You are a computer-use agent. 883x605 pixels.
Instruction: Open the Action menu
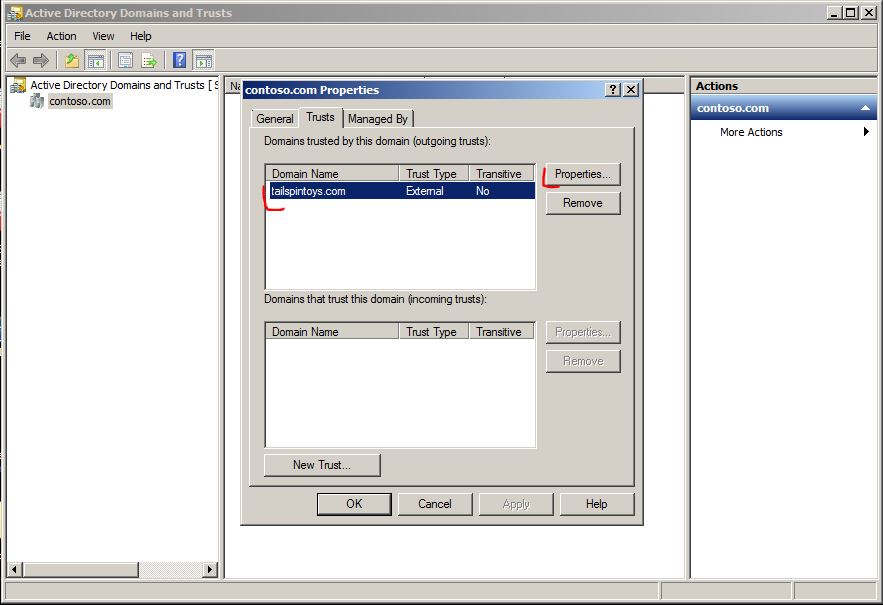61,36
